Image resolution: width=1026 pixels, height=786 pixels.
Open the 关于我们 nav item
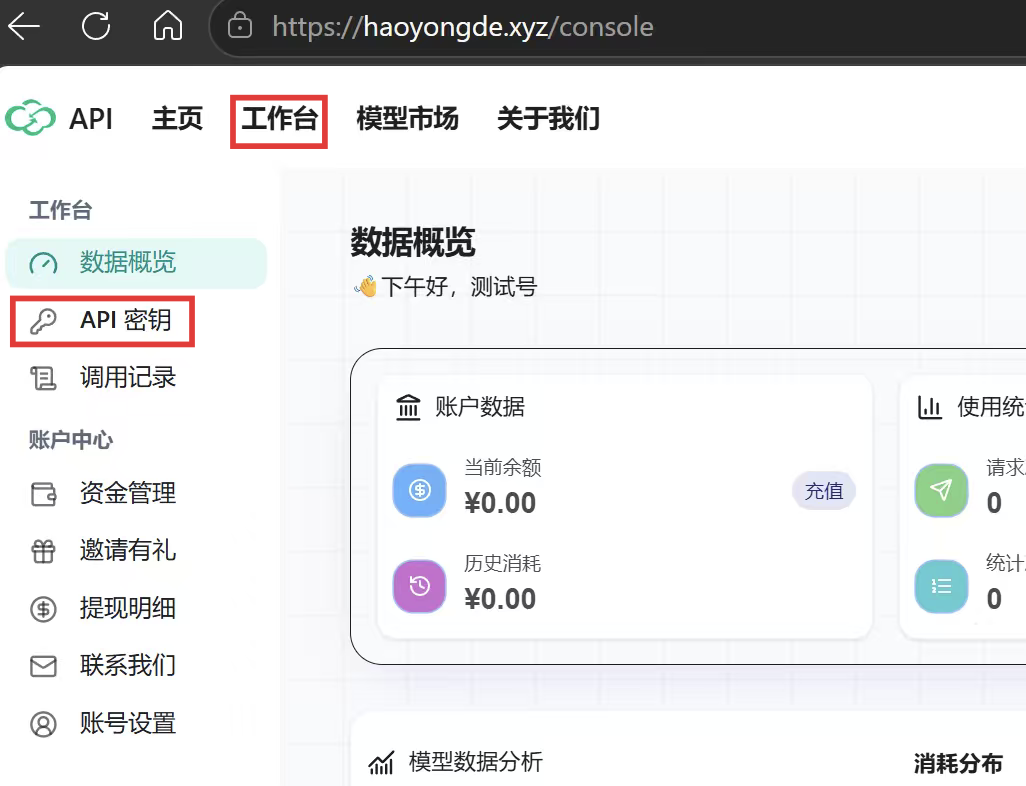(548, 119)
